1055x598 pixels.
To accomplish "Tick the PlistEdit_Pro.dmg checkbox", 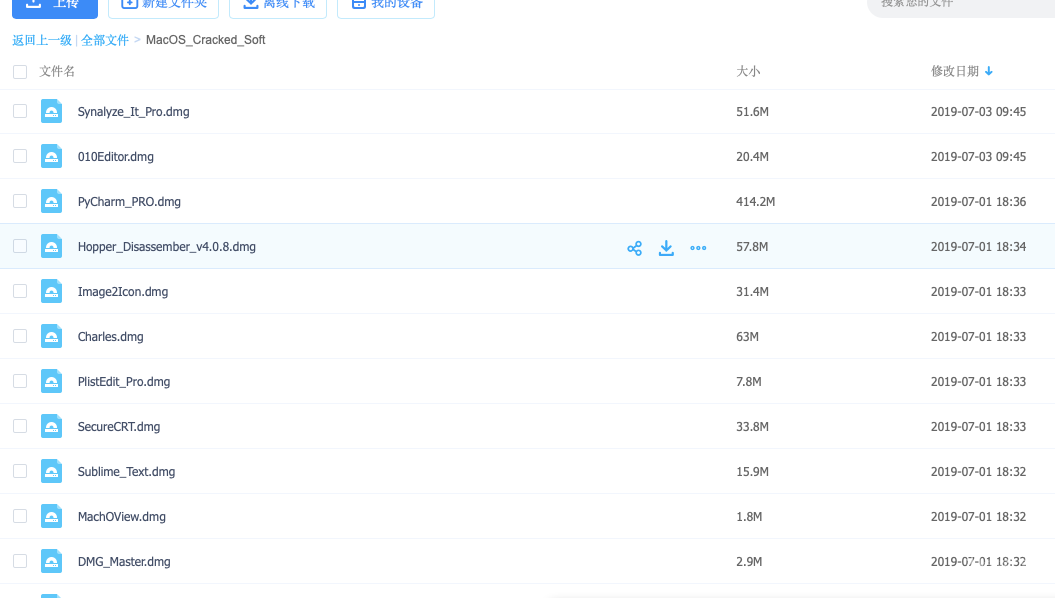I will [20, 381].
